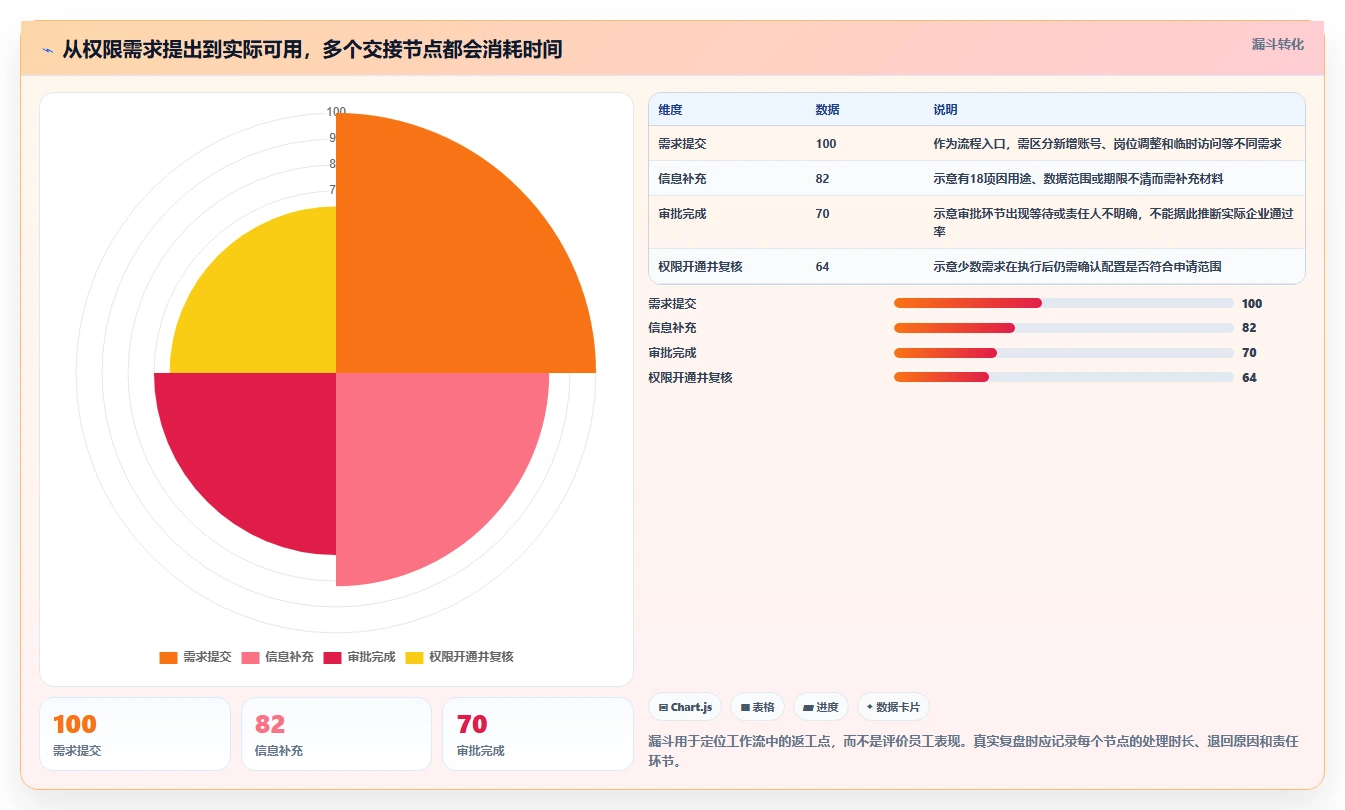The image size is (1345, 810).
Task: Open the 70 审批完成 data card
Action: coord(538,734)
